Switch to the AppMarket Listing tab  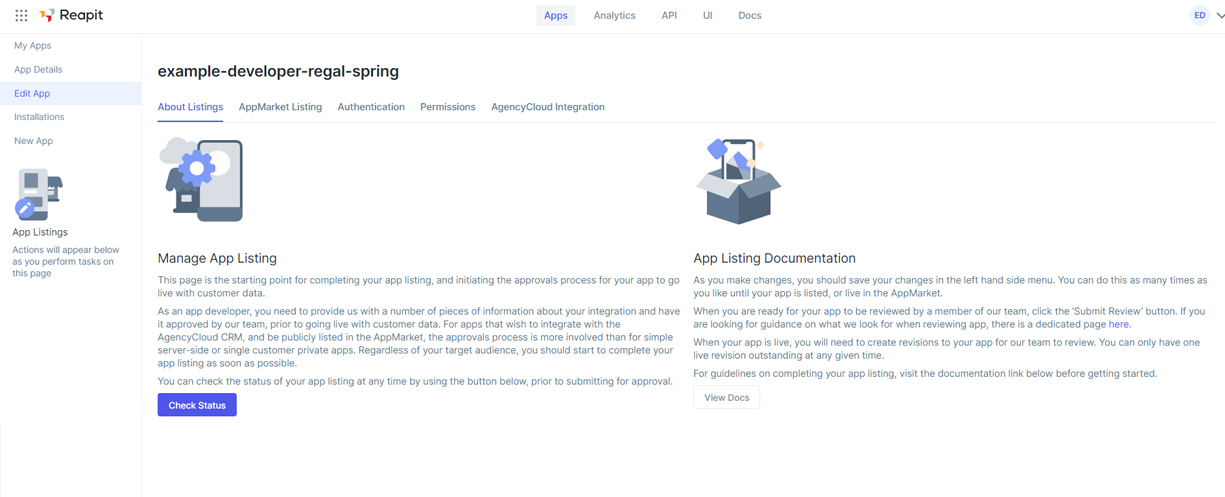pyautogui.click(x=280, y=107)
